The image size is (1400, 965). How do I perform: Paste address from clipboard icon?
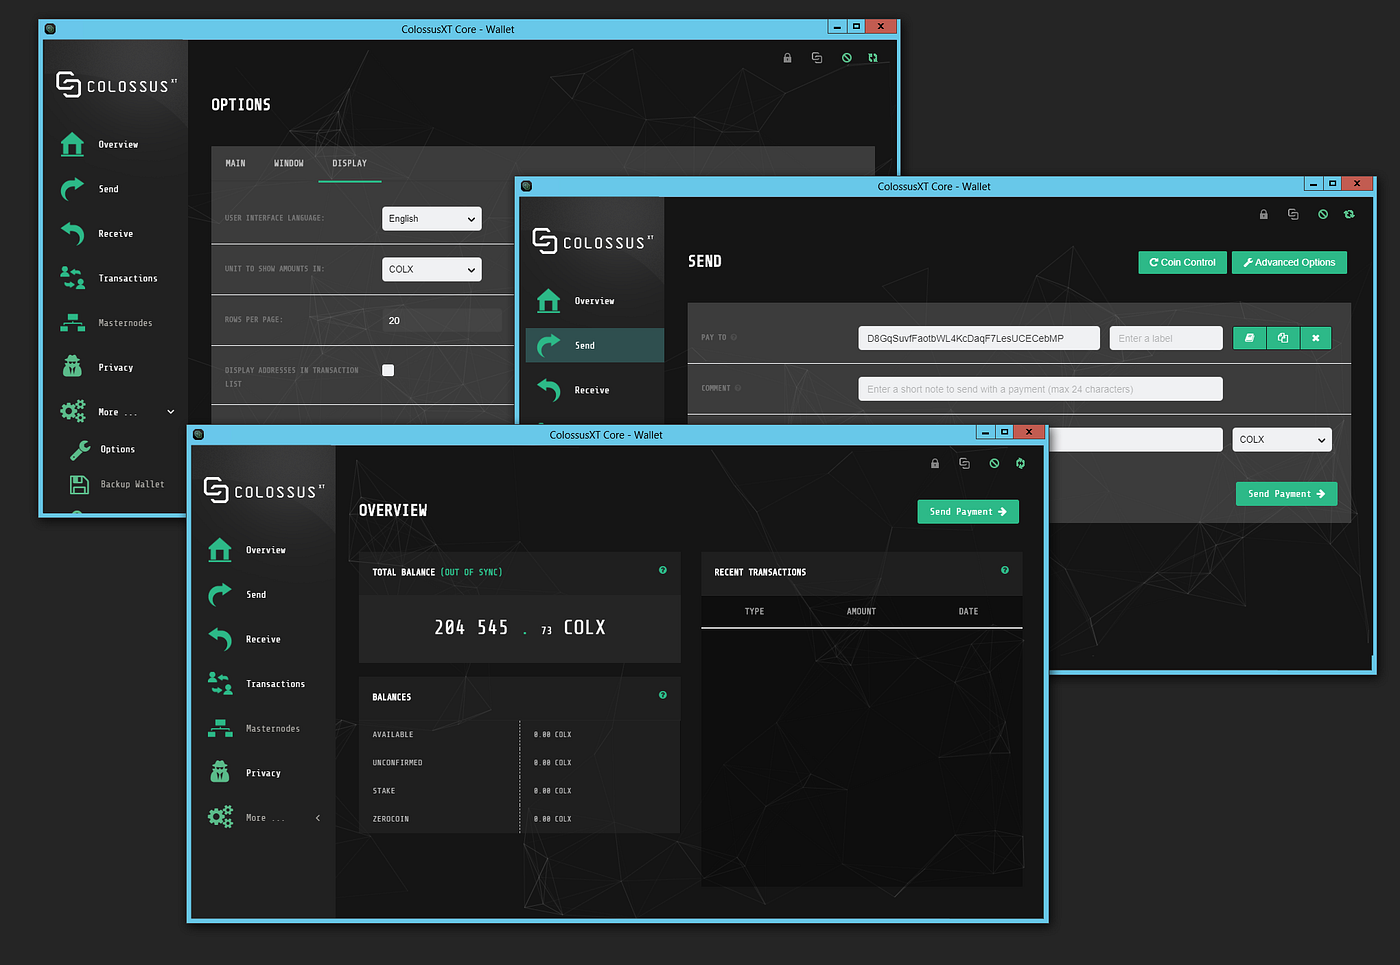[x=1283, y=338]
